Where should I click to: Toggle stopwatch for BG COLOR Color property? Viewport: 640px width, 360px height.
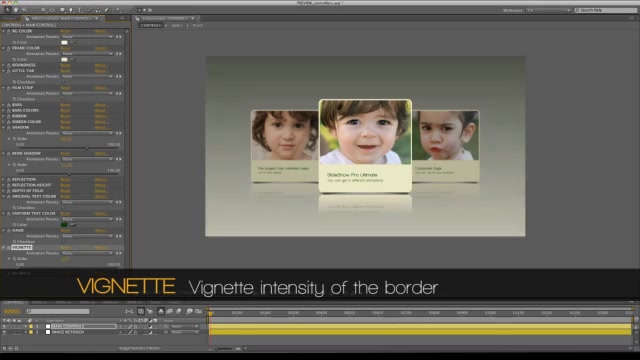click(x=14, y=42)
